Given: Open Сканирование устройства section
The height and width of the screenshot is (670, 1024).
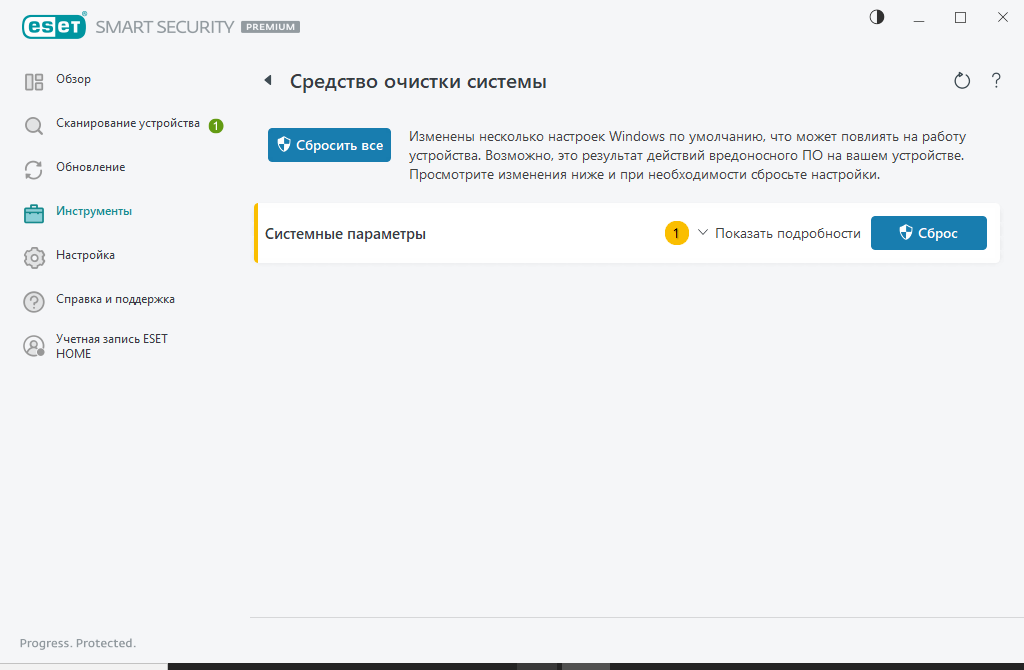Looking at the screenshot, I should [128, 123].
